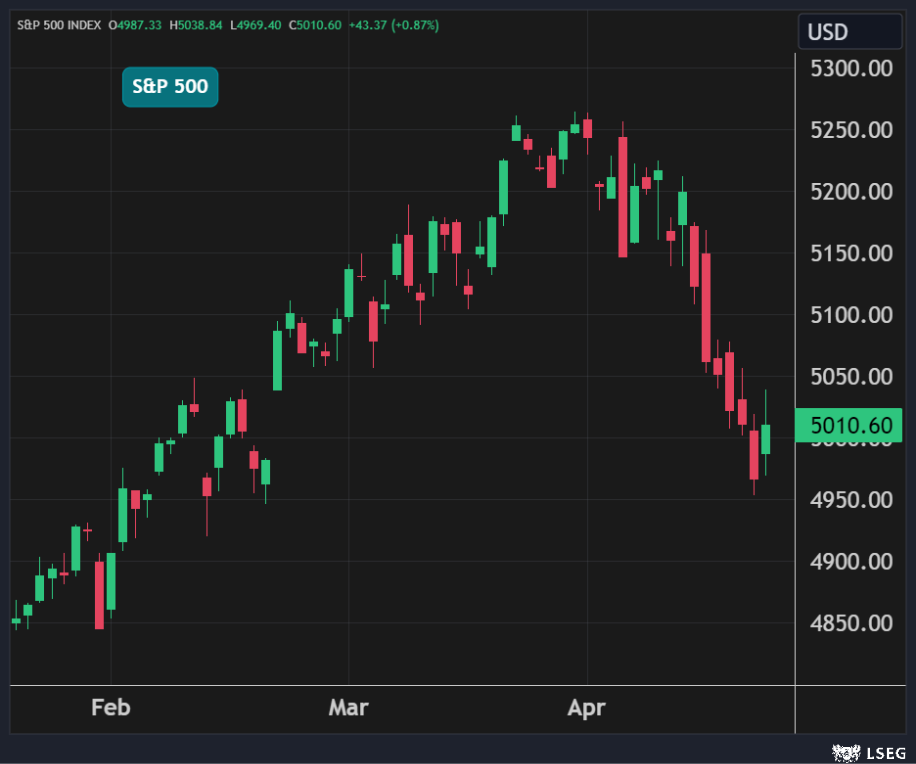Image resolution: width=916 pixels, height=764 pixels.
Task: Click the 4900.00 price axis label
Action: [851, 561]
